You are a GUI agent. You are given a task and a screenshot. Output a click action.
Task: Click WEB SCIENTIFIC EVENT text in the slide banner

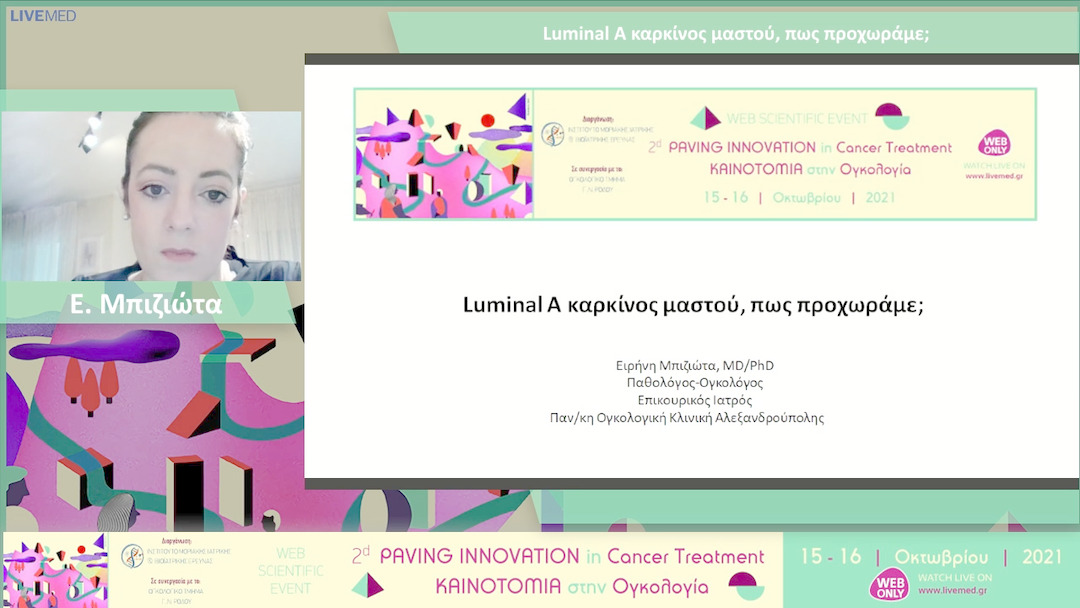pos(797,118)
